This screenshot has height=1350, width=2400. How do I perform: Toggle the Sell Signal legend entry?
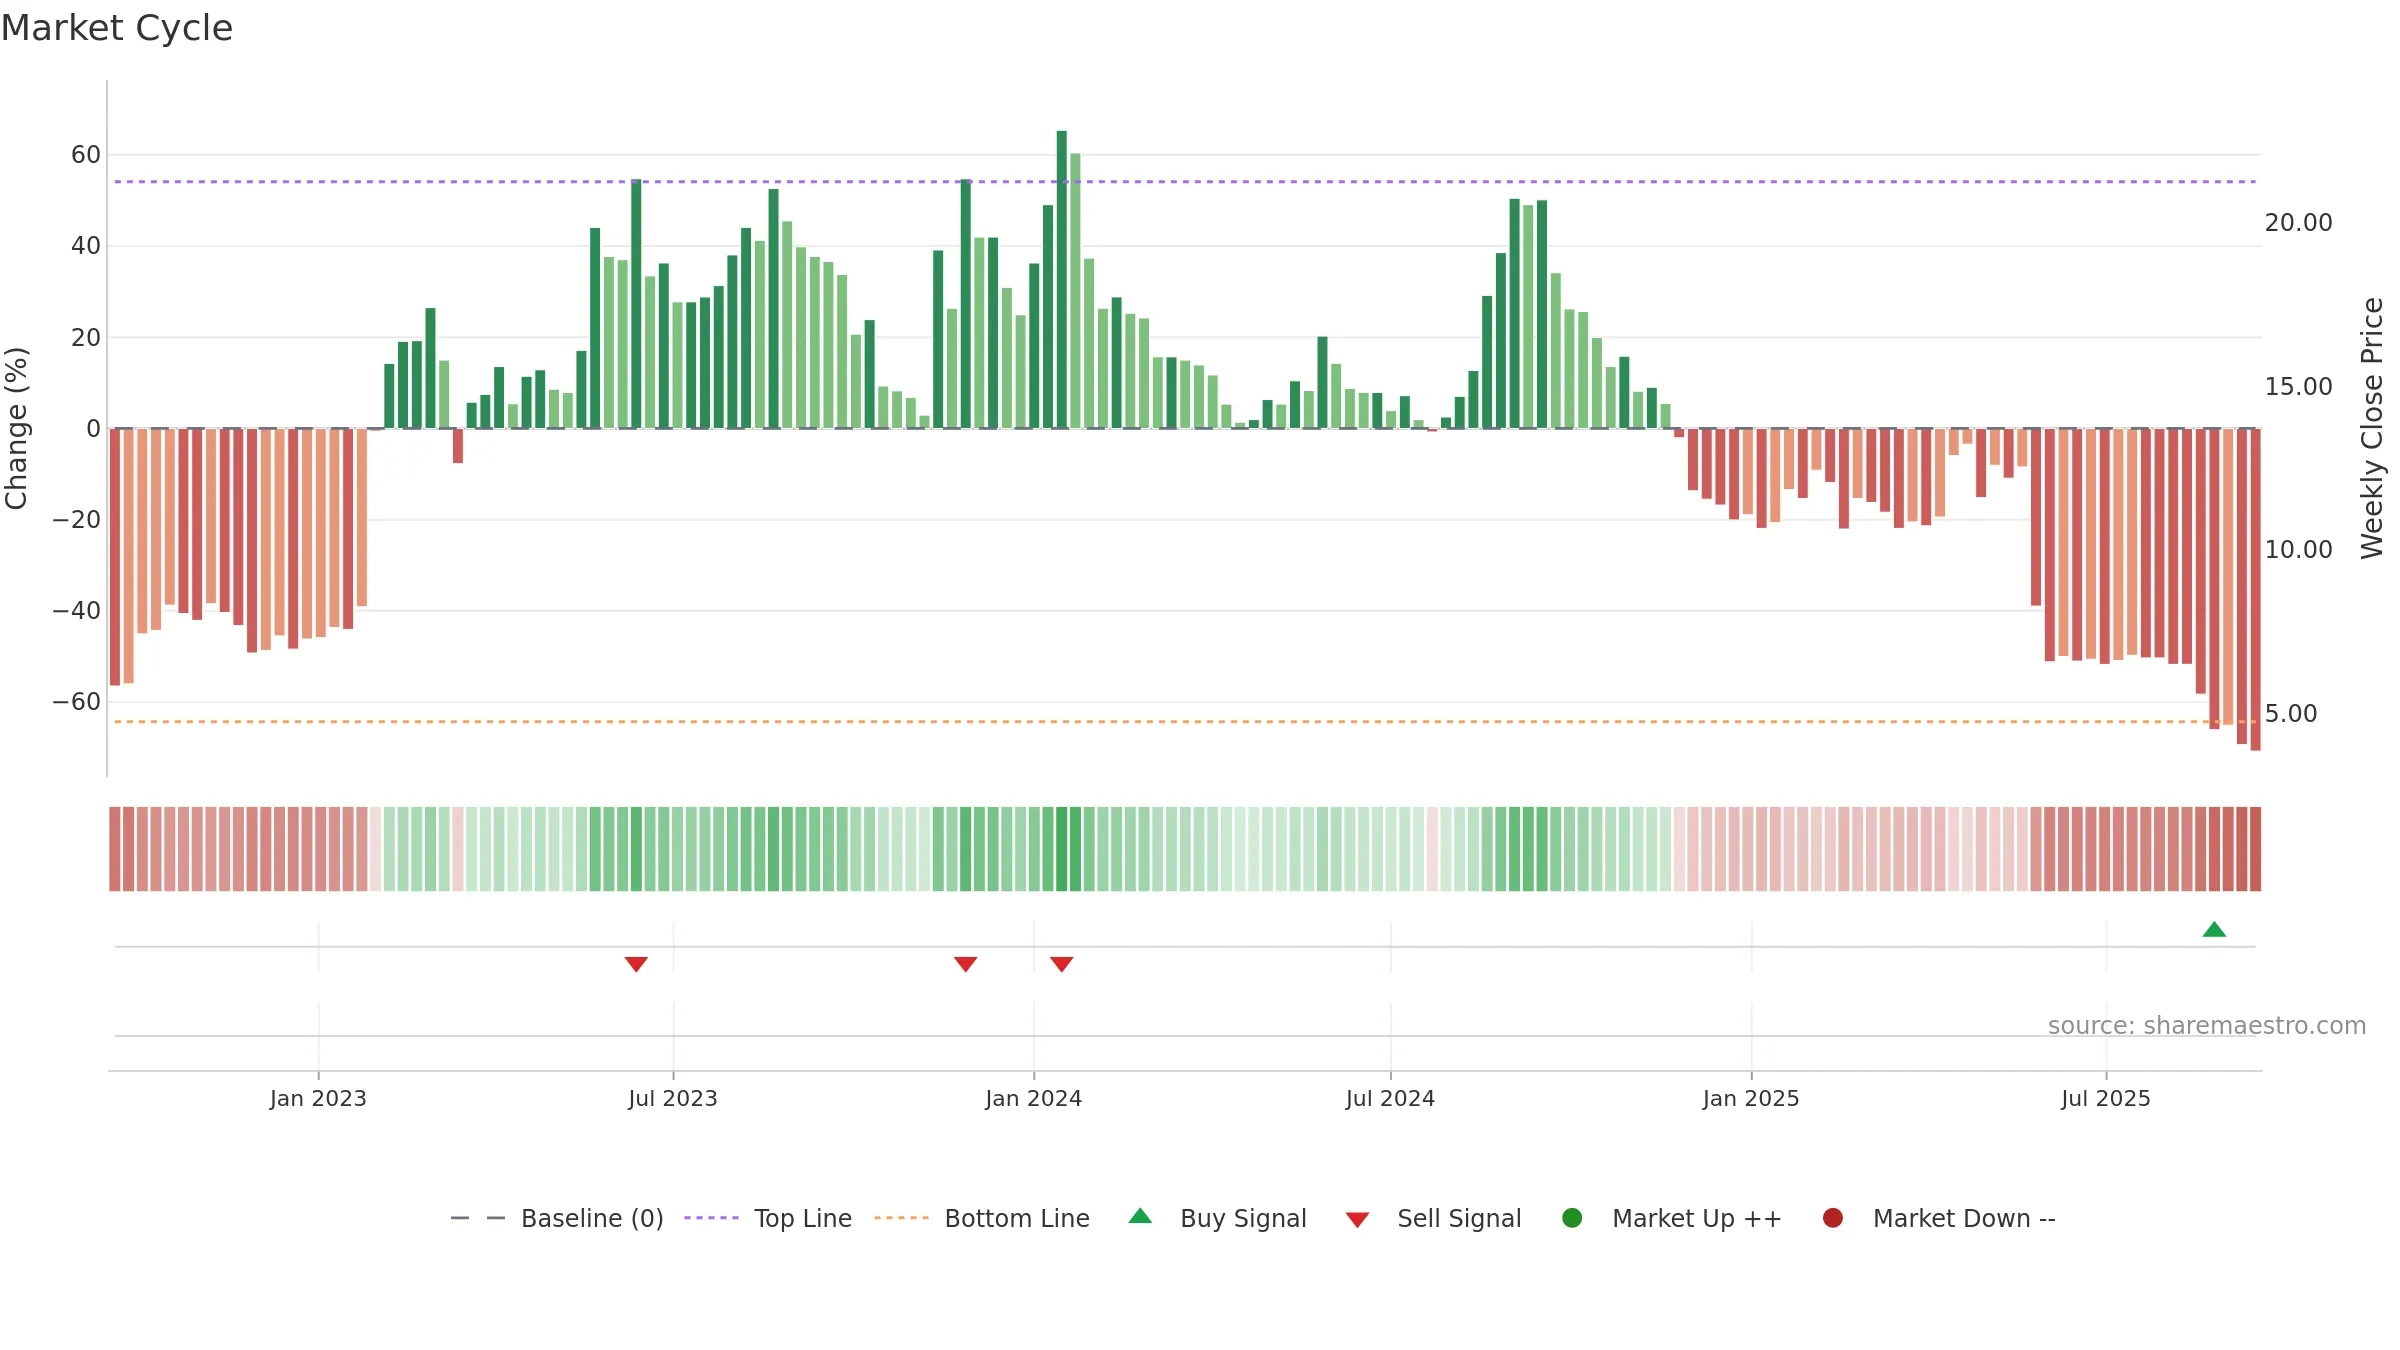click(x=1433, y=1218)
